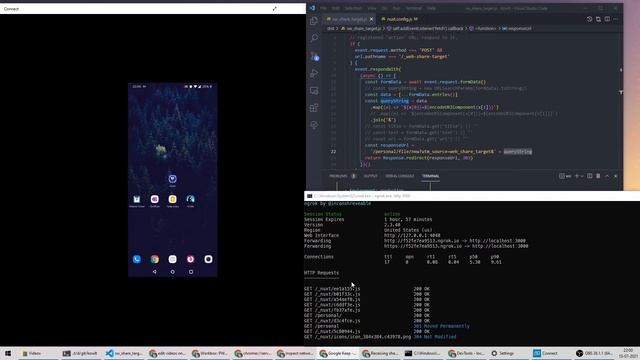Open the Edit menu in VS Code
The height and width of the screenshot is (360, 640).
pos(336,8)
